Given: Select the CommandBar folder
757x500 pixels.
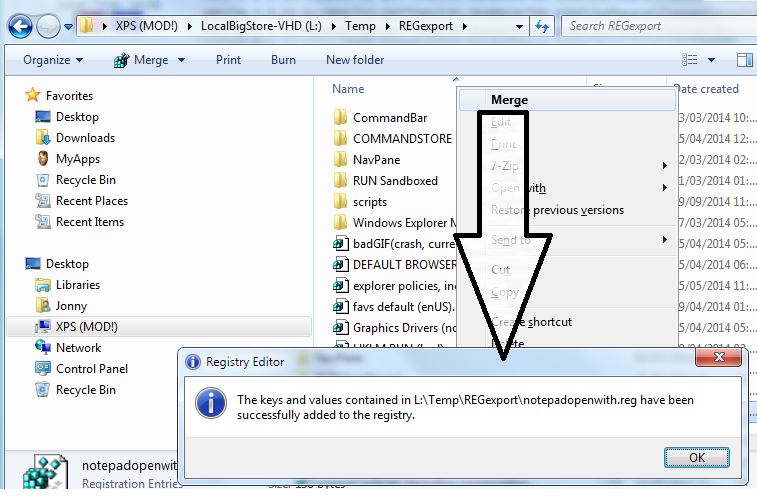Looking at the screenshot, I should coord(380,118).
